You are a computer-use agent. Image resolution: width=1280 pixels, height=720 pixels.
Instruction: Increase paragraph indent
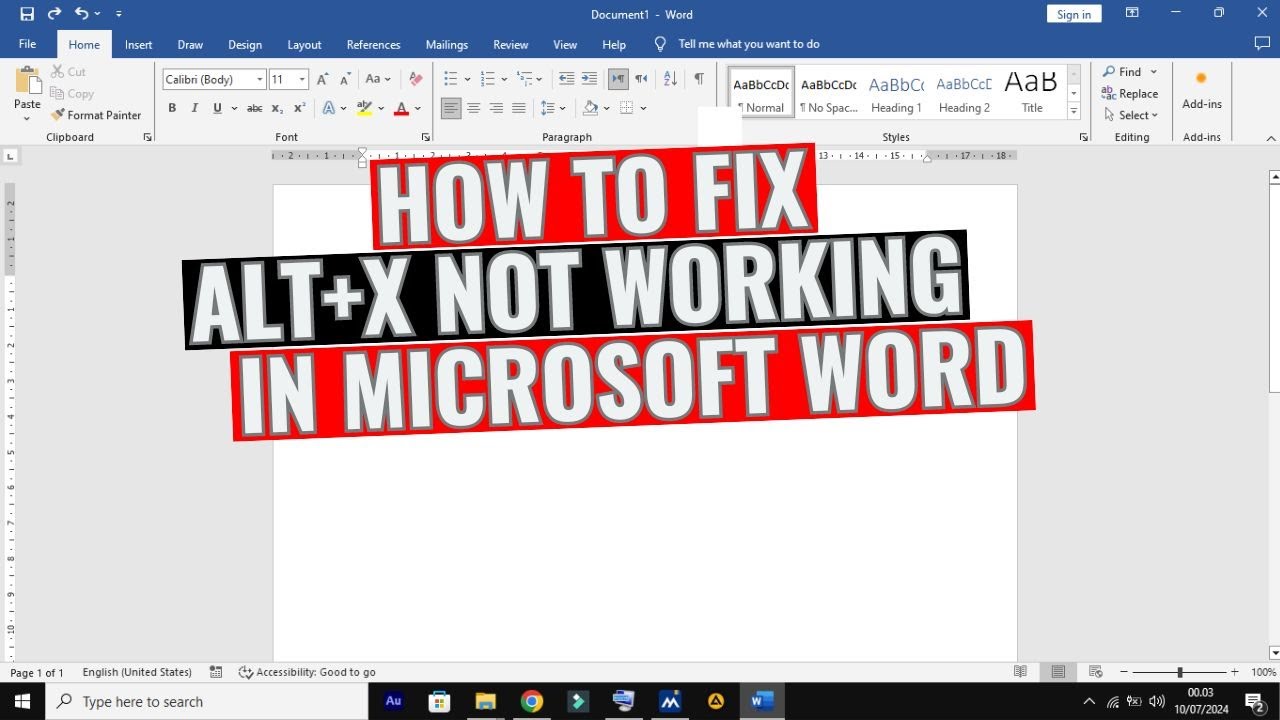click(x=589, y=79)
